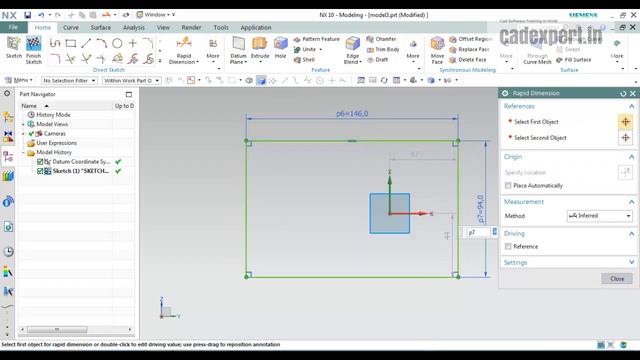Select the Rectangle sketch tool
The image size is (640, 360).
point(71,43)
